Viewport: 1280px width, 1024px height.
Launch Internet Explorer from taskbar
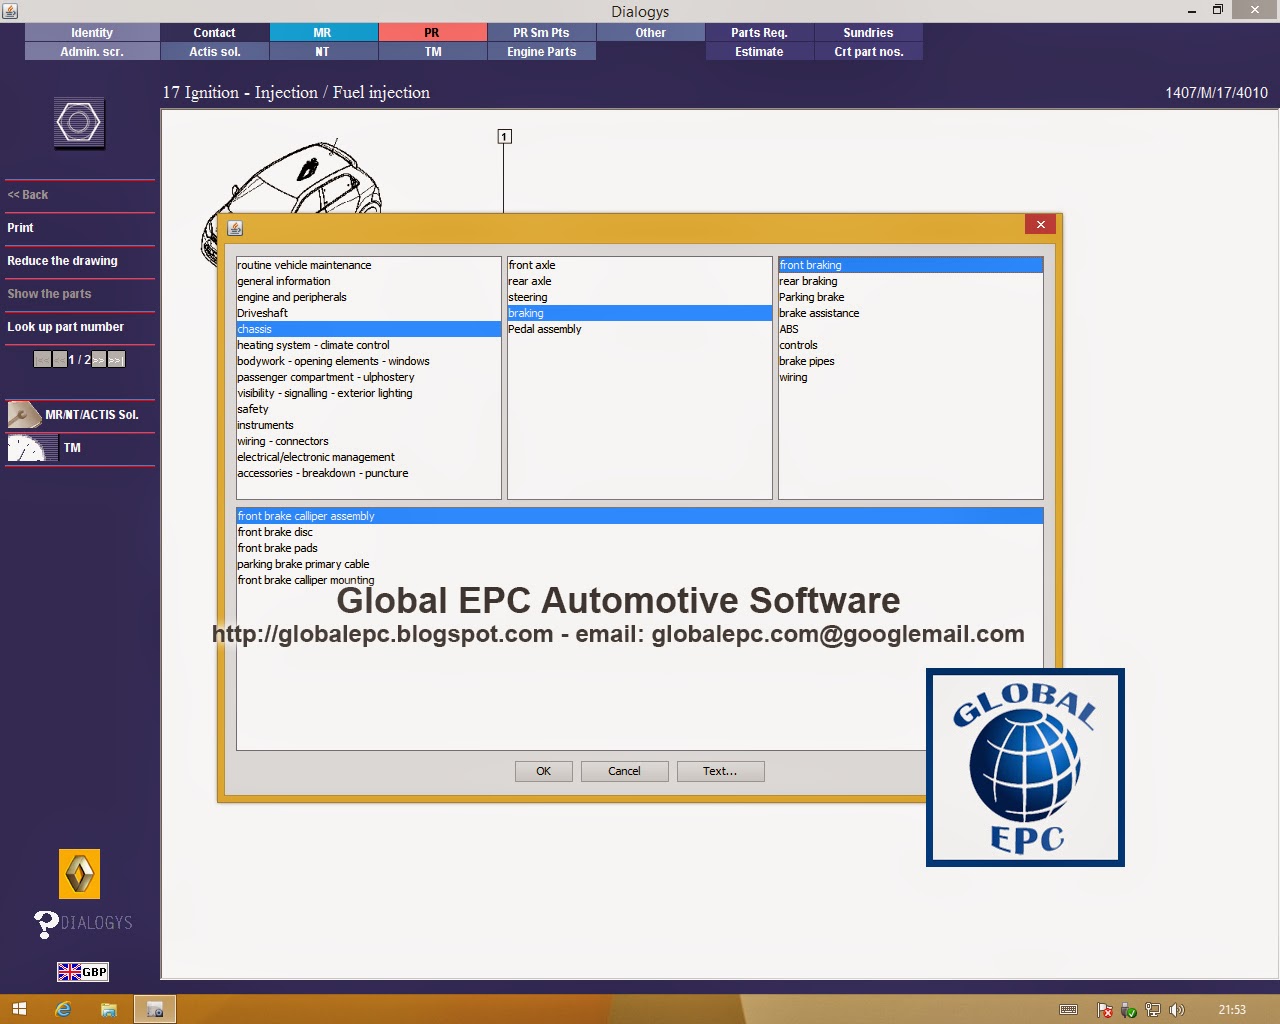(63, 1009)
